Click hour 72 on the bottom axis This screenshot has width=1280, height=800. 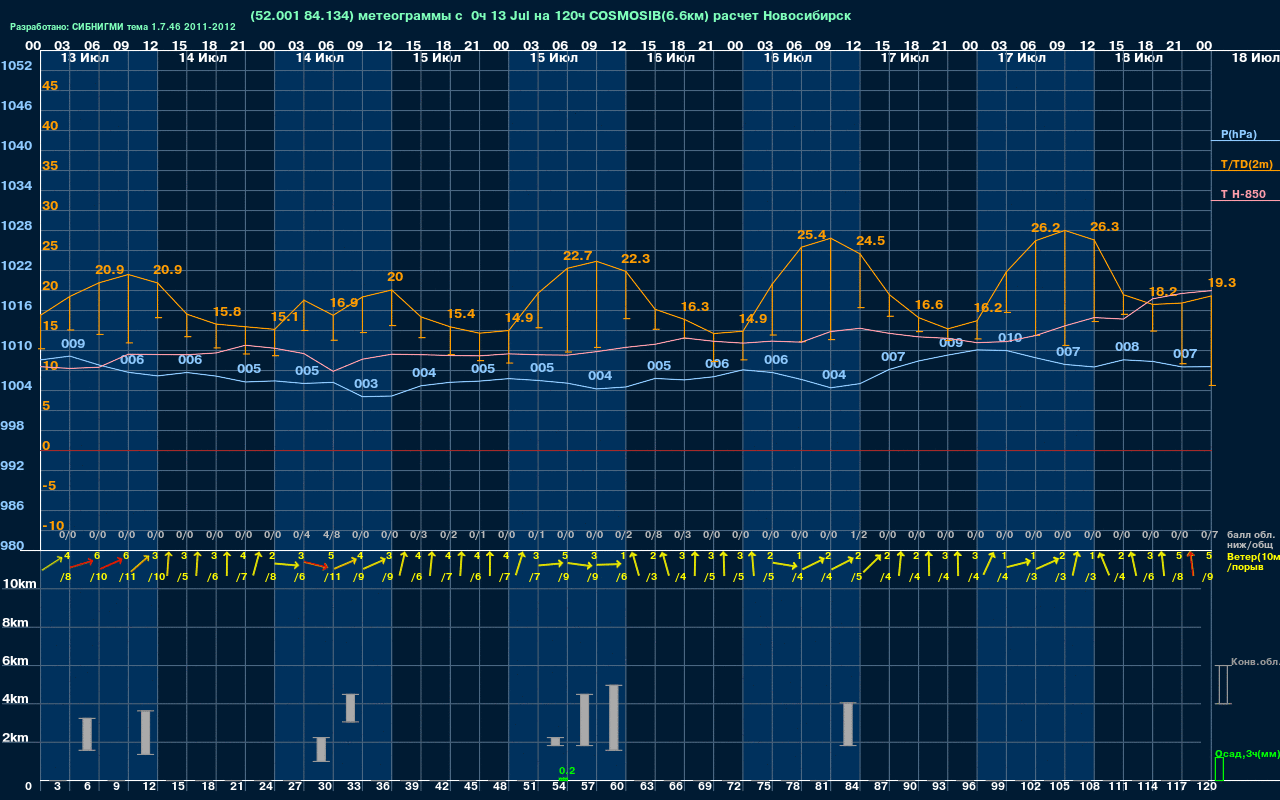click(x=735, y=788)
